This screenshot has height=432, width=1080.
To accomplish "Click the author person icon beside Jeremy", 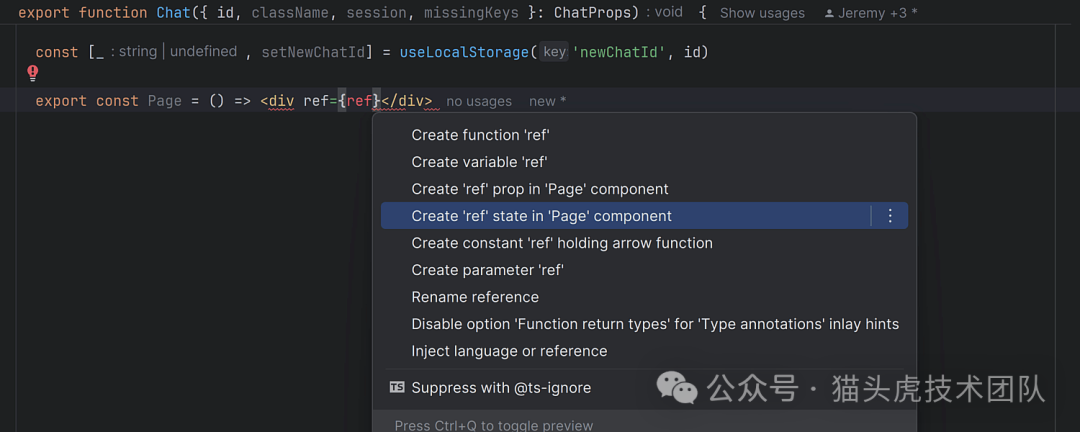I will tap(830, 13).
